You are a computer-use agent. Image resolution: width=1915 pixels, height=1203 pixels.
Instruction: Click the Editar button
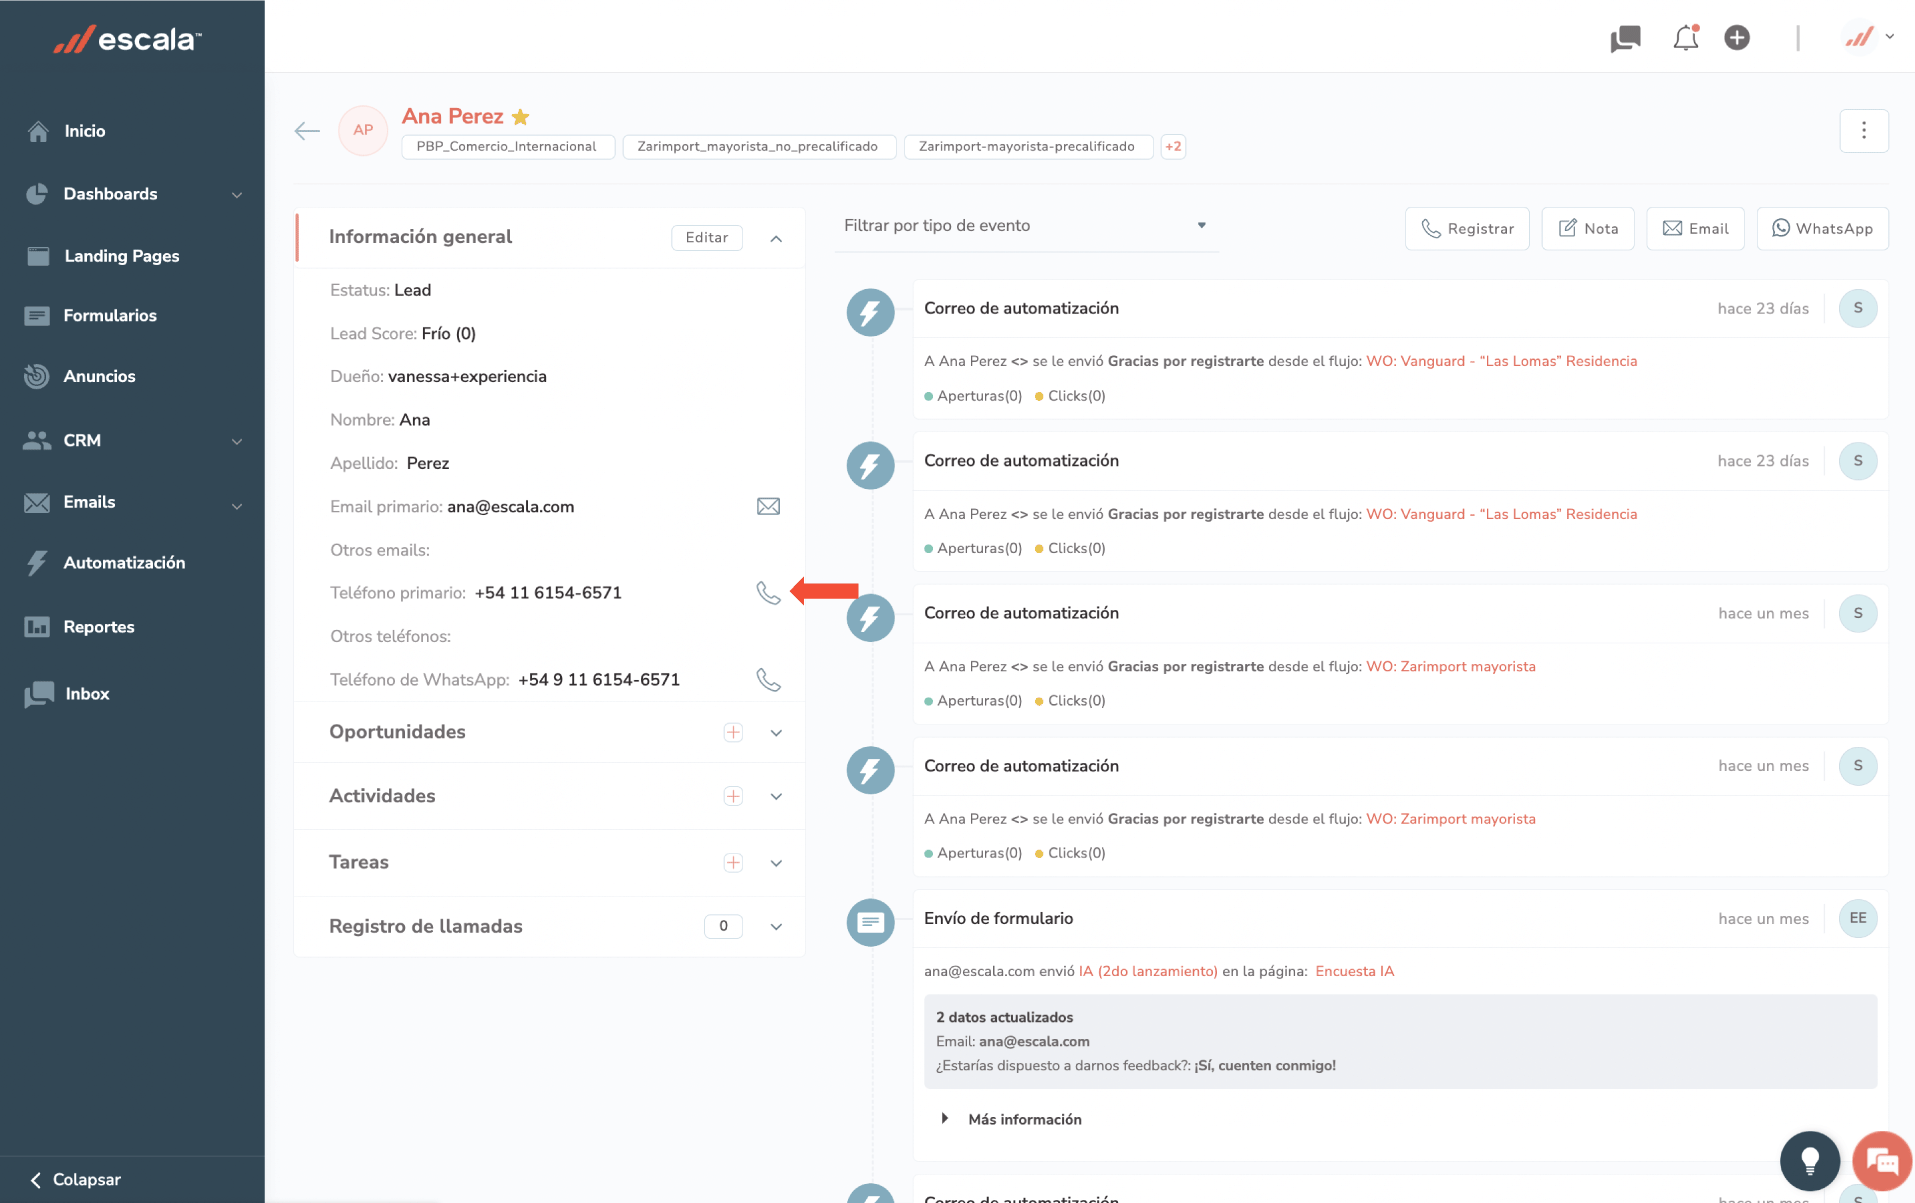[x=706, y=237]
